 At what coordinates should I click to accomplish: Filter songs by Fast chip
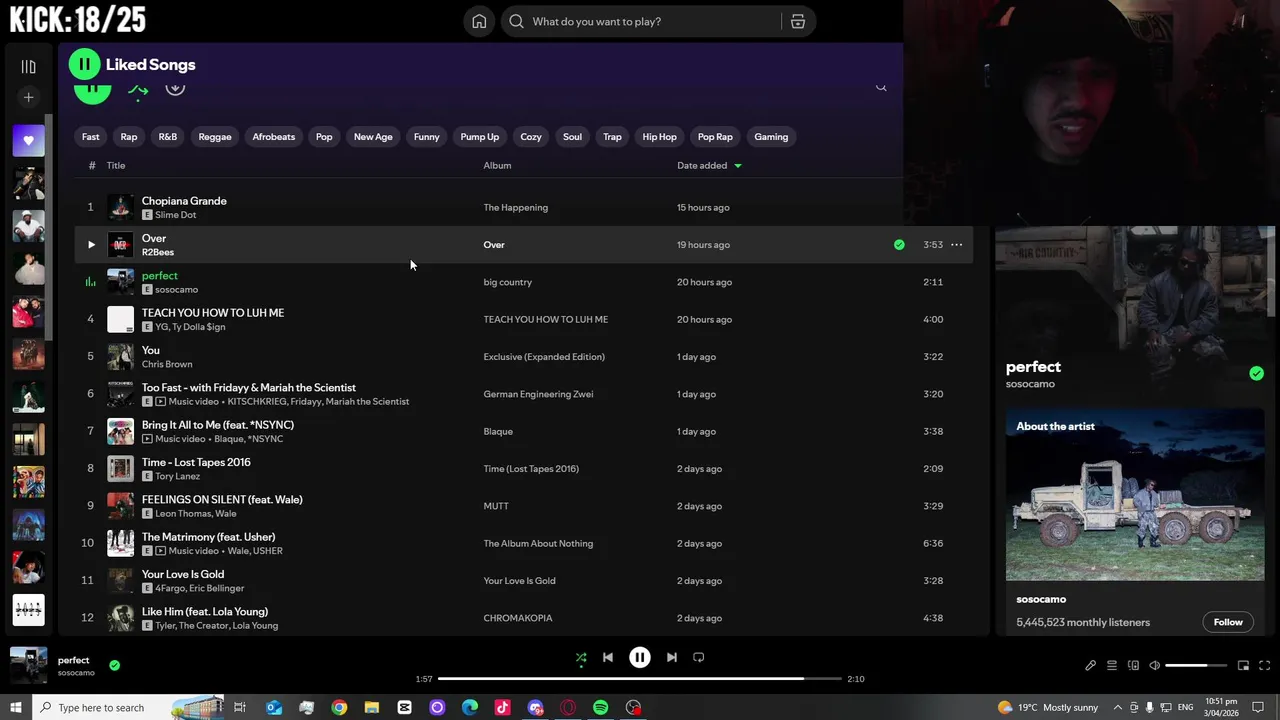pos(90,137)
